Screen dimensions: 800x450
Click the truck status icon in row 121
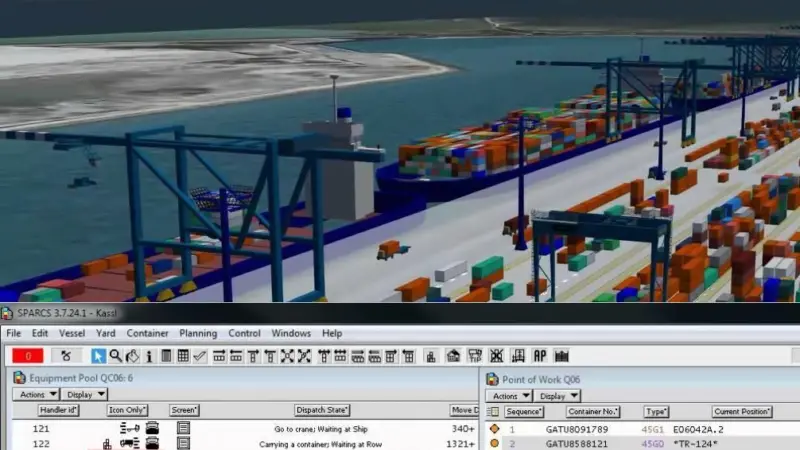point(130,428)
